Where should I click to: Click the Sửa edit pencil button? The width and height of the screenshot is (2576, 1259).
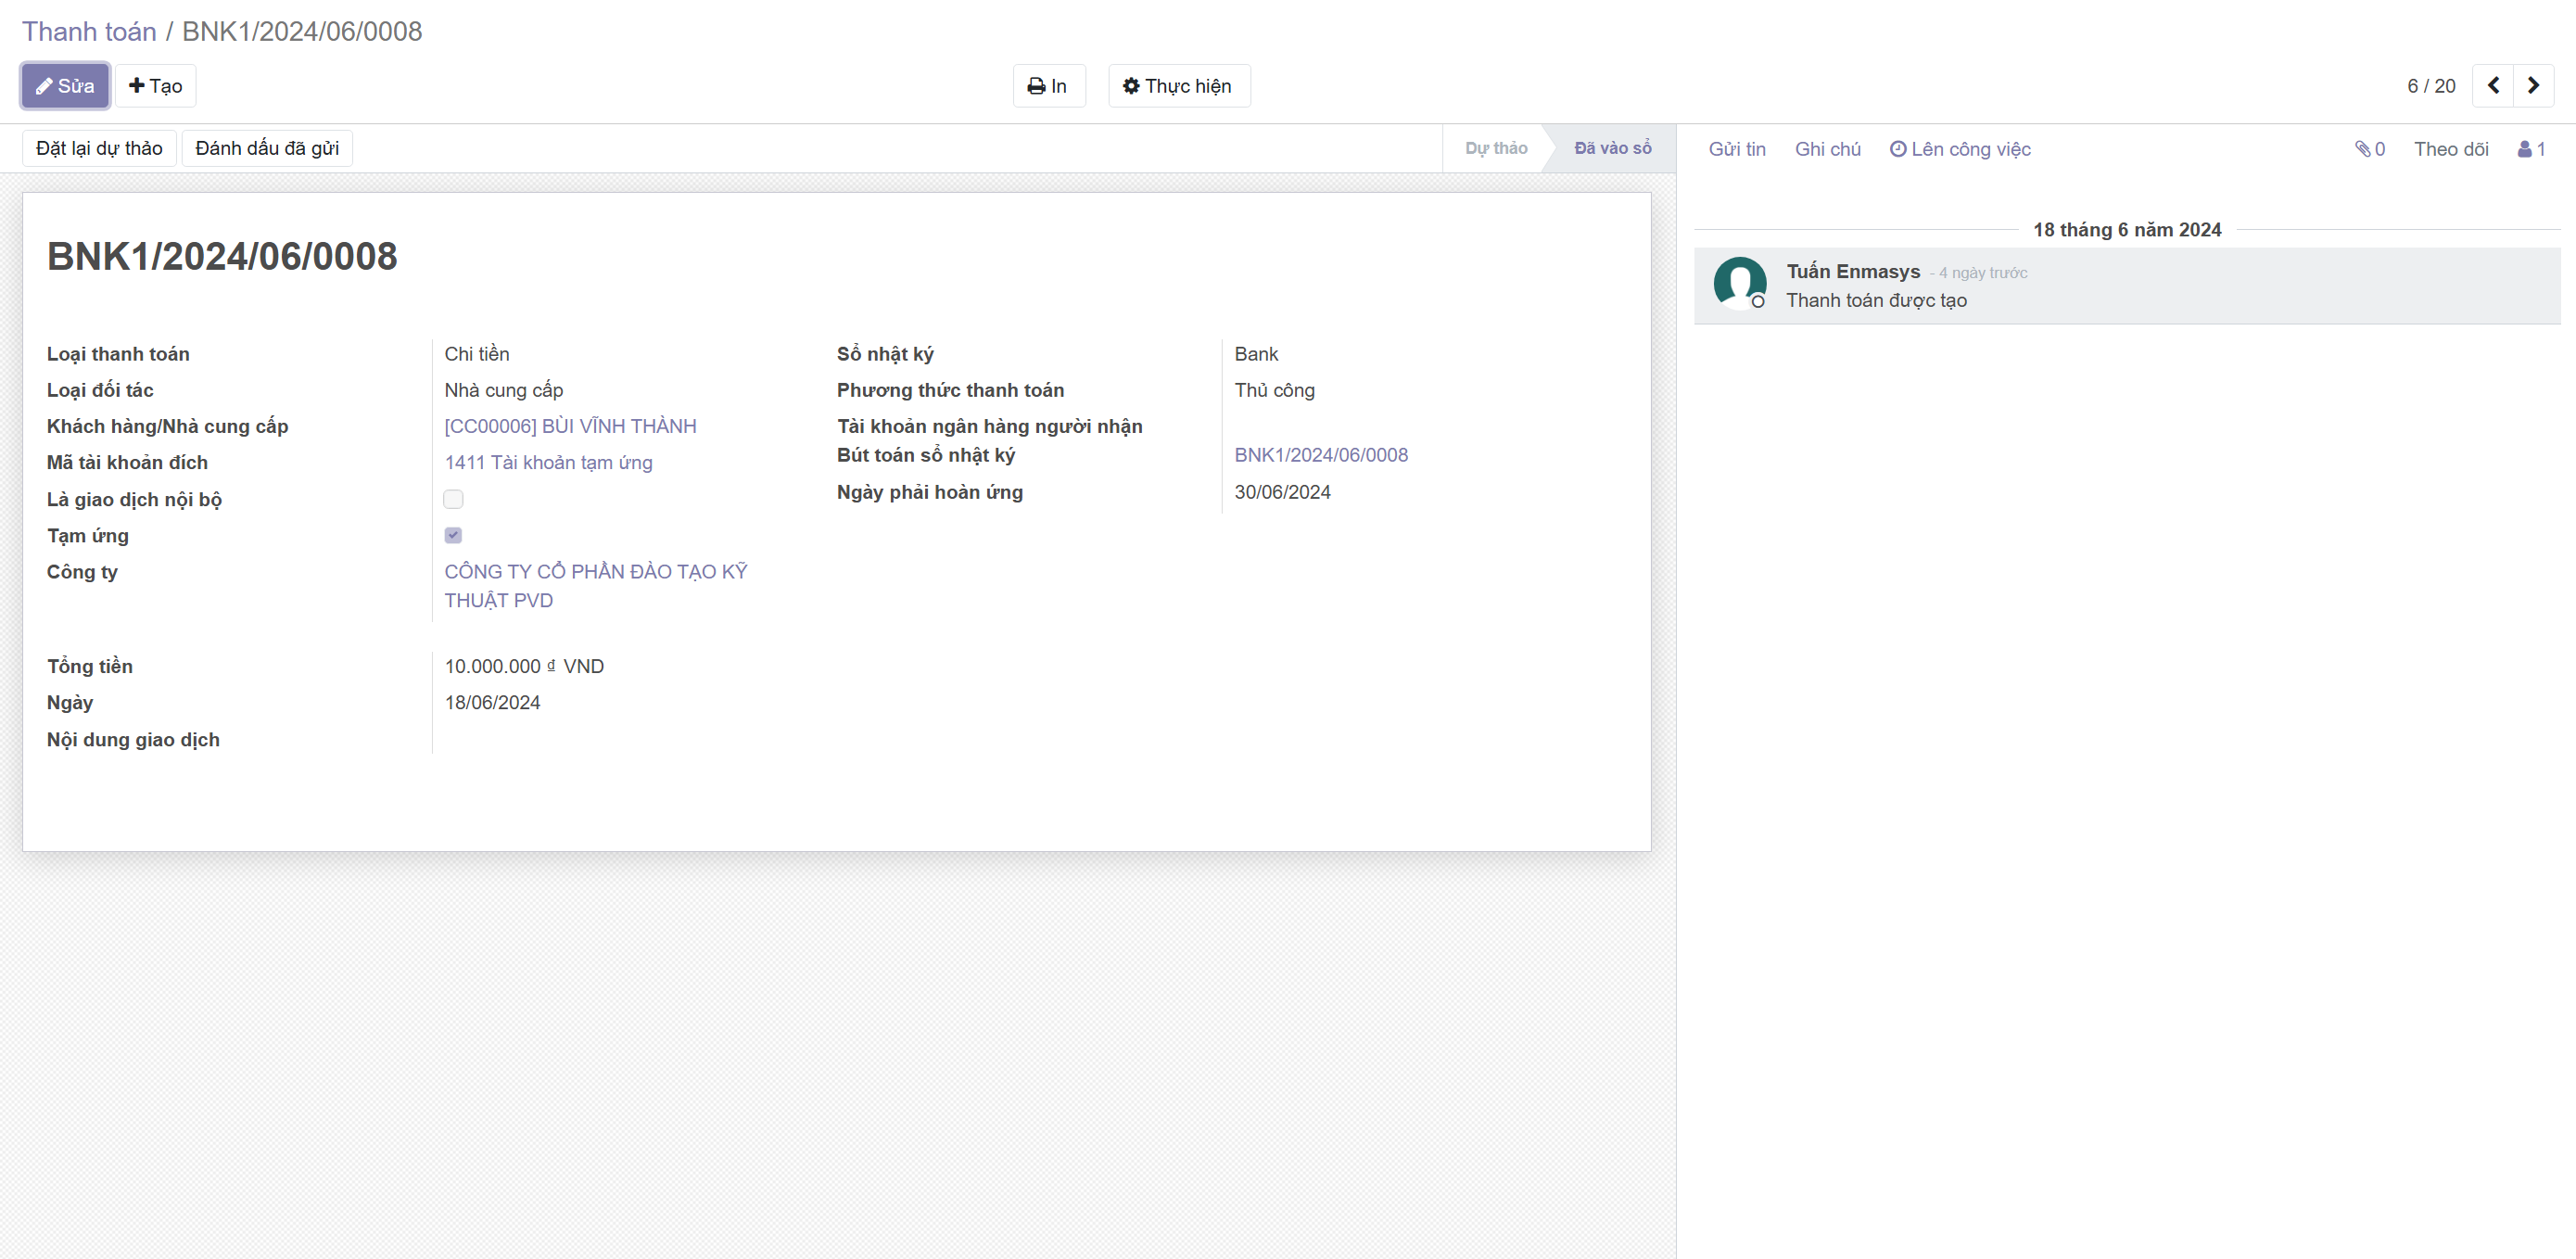click(65, 86)
